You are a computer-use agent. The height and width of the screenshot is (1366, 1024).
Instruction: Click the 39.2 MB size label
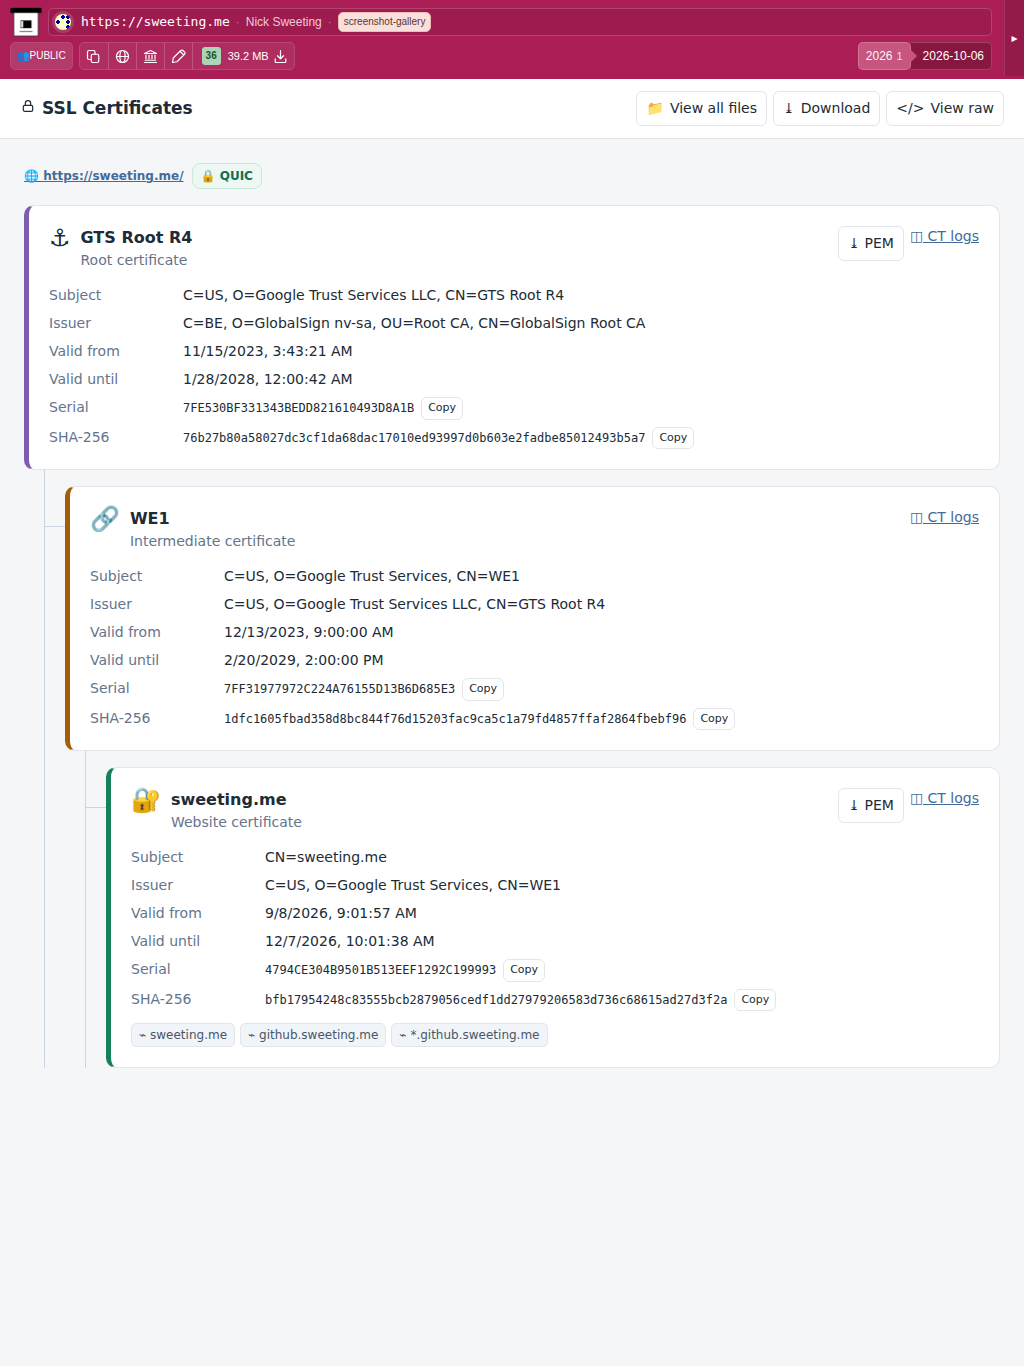pyautogui.click(x=248, y=56)
